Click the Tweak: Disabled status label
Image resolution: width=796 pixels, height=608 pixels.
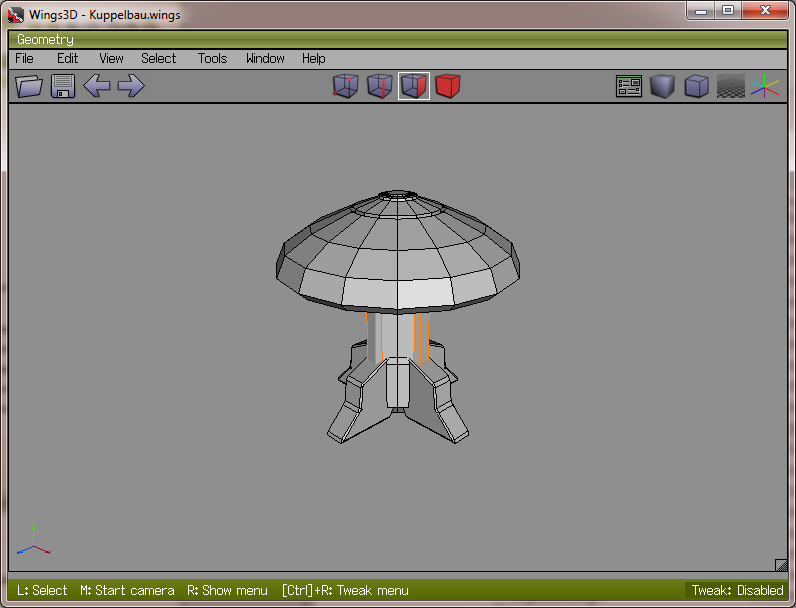(x=737, y=590)
